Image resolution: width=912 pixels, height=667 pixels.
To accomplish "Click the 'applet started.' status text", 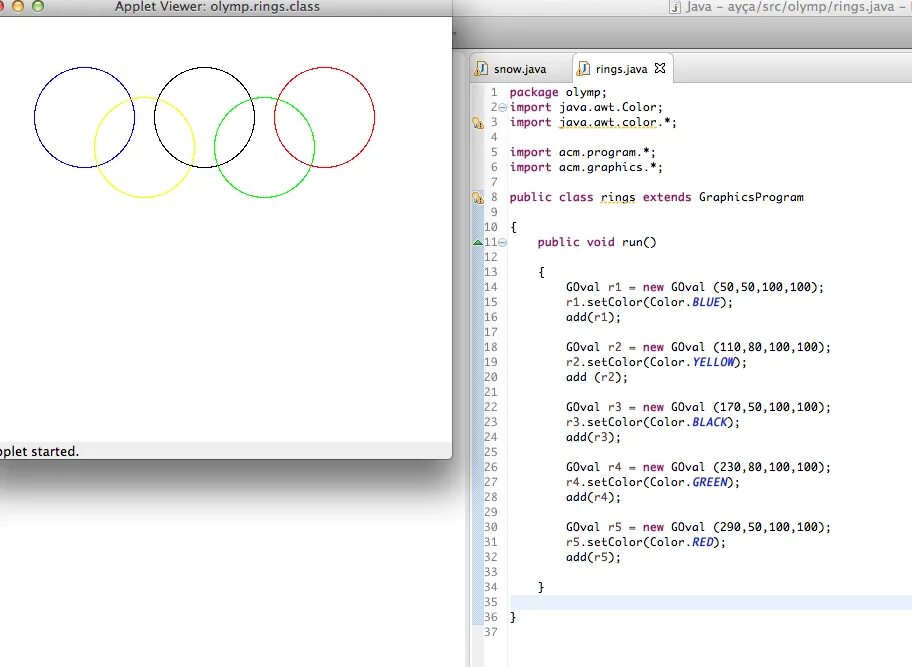I will coord(39,451).
